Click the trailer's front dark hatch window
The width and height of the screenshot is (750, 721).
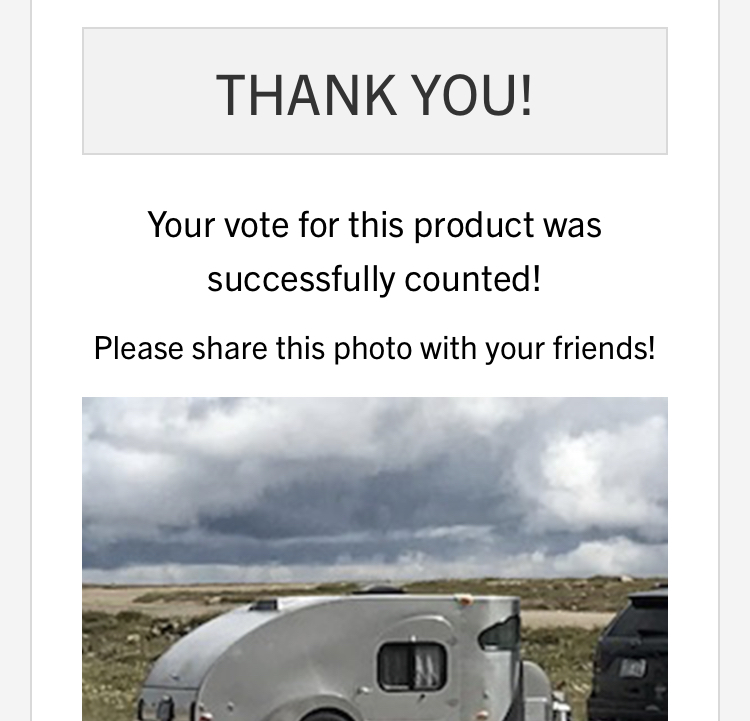point(500,634)
